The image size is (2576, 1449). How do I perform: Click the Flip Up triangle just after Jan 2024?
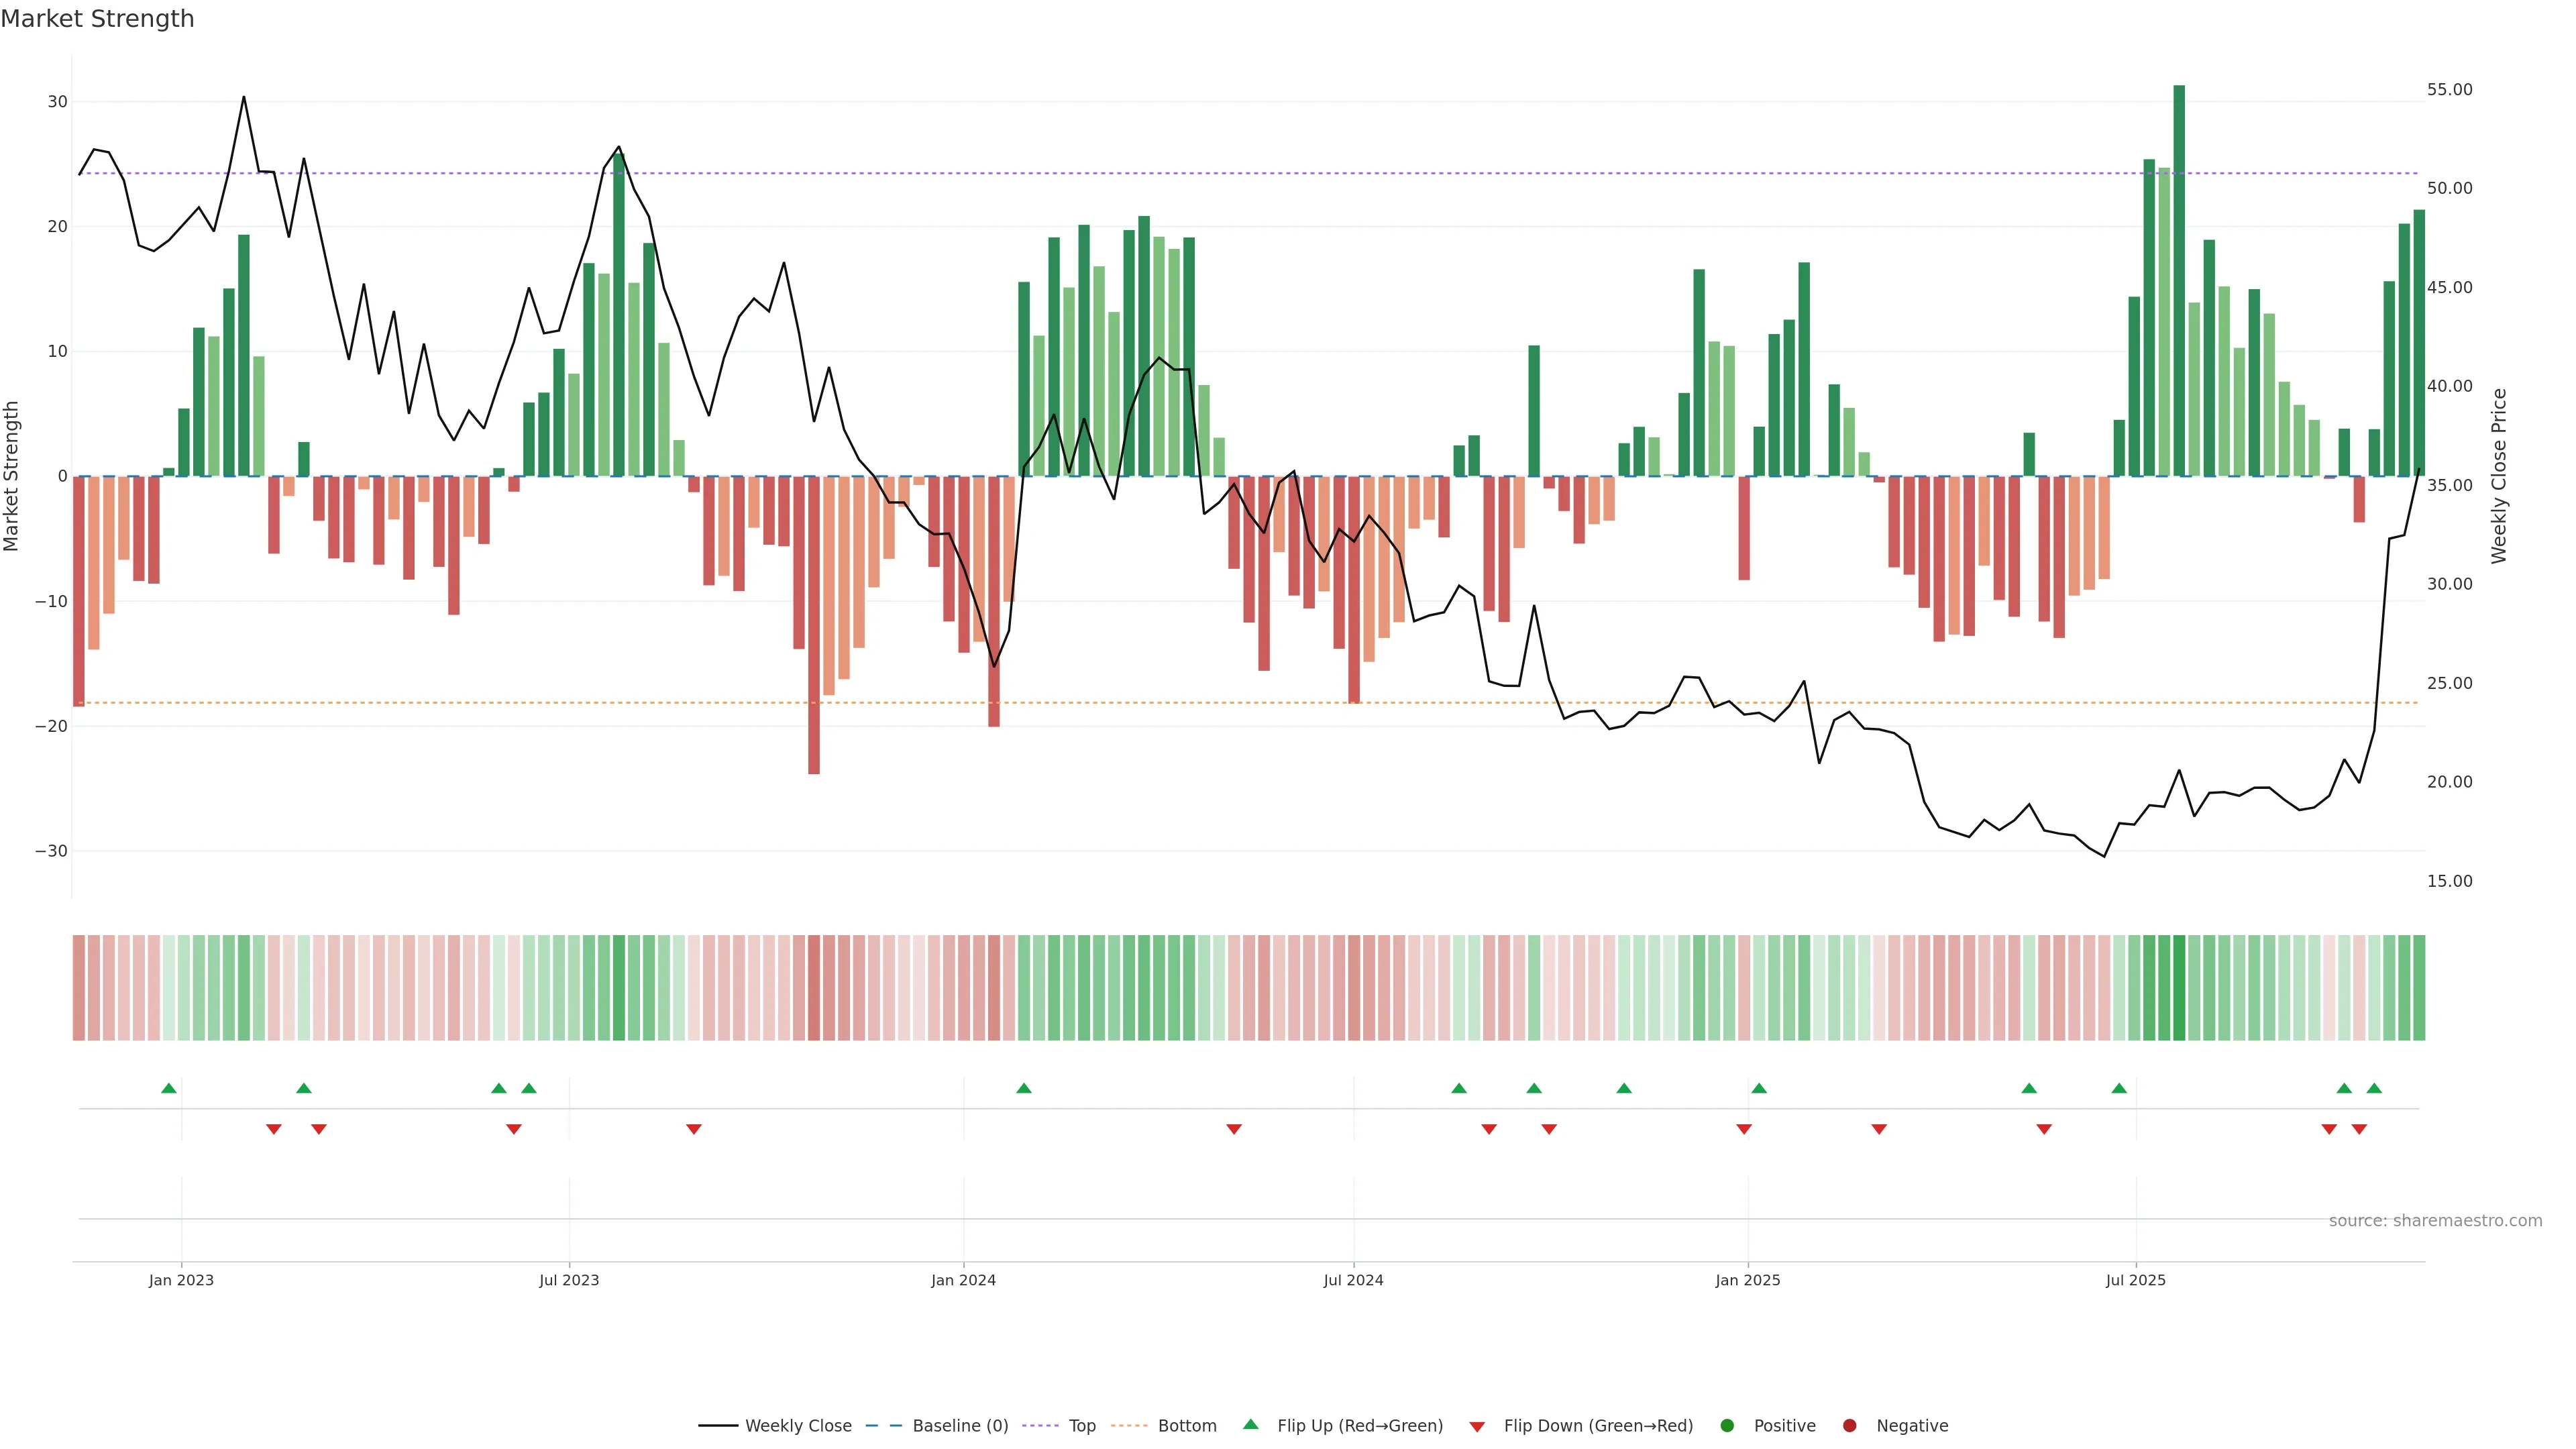[1023, 1088]
